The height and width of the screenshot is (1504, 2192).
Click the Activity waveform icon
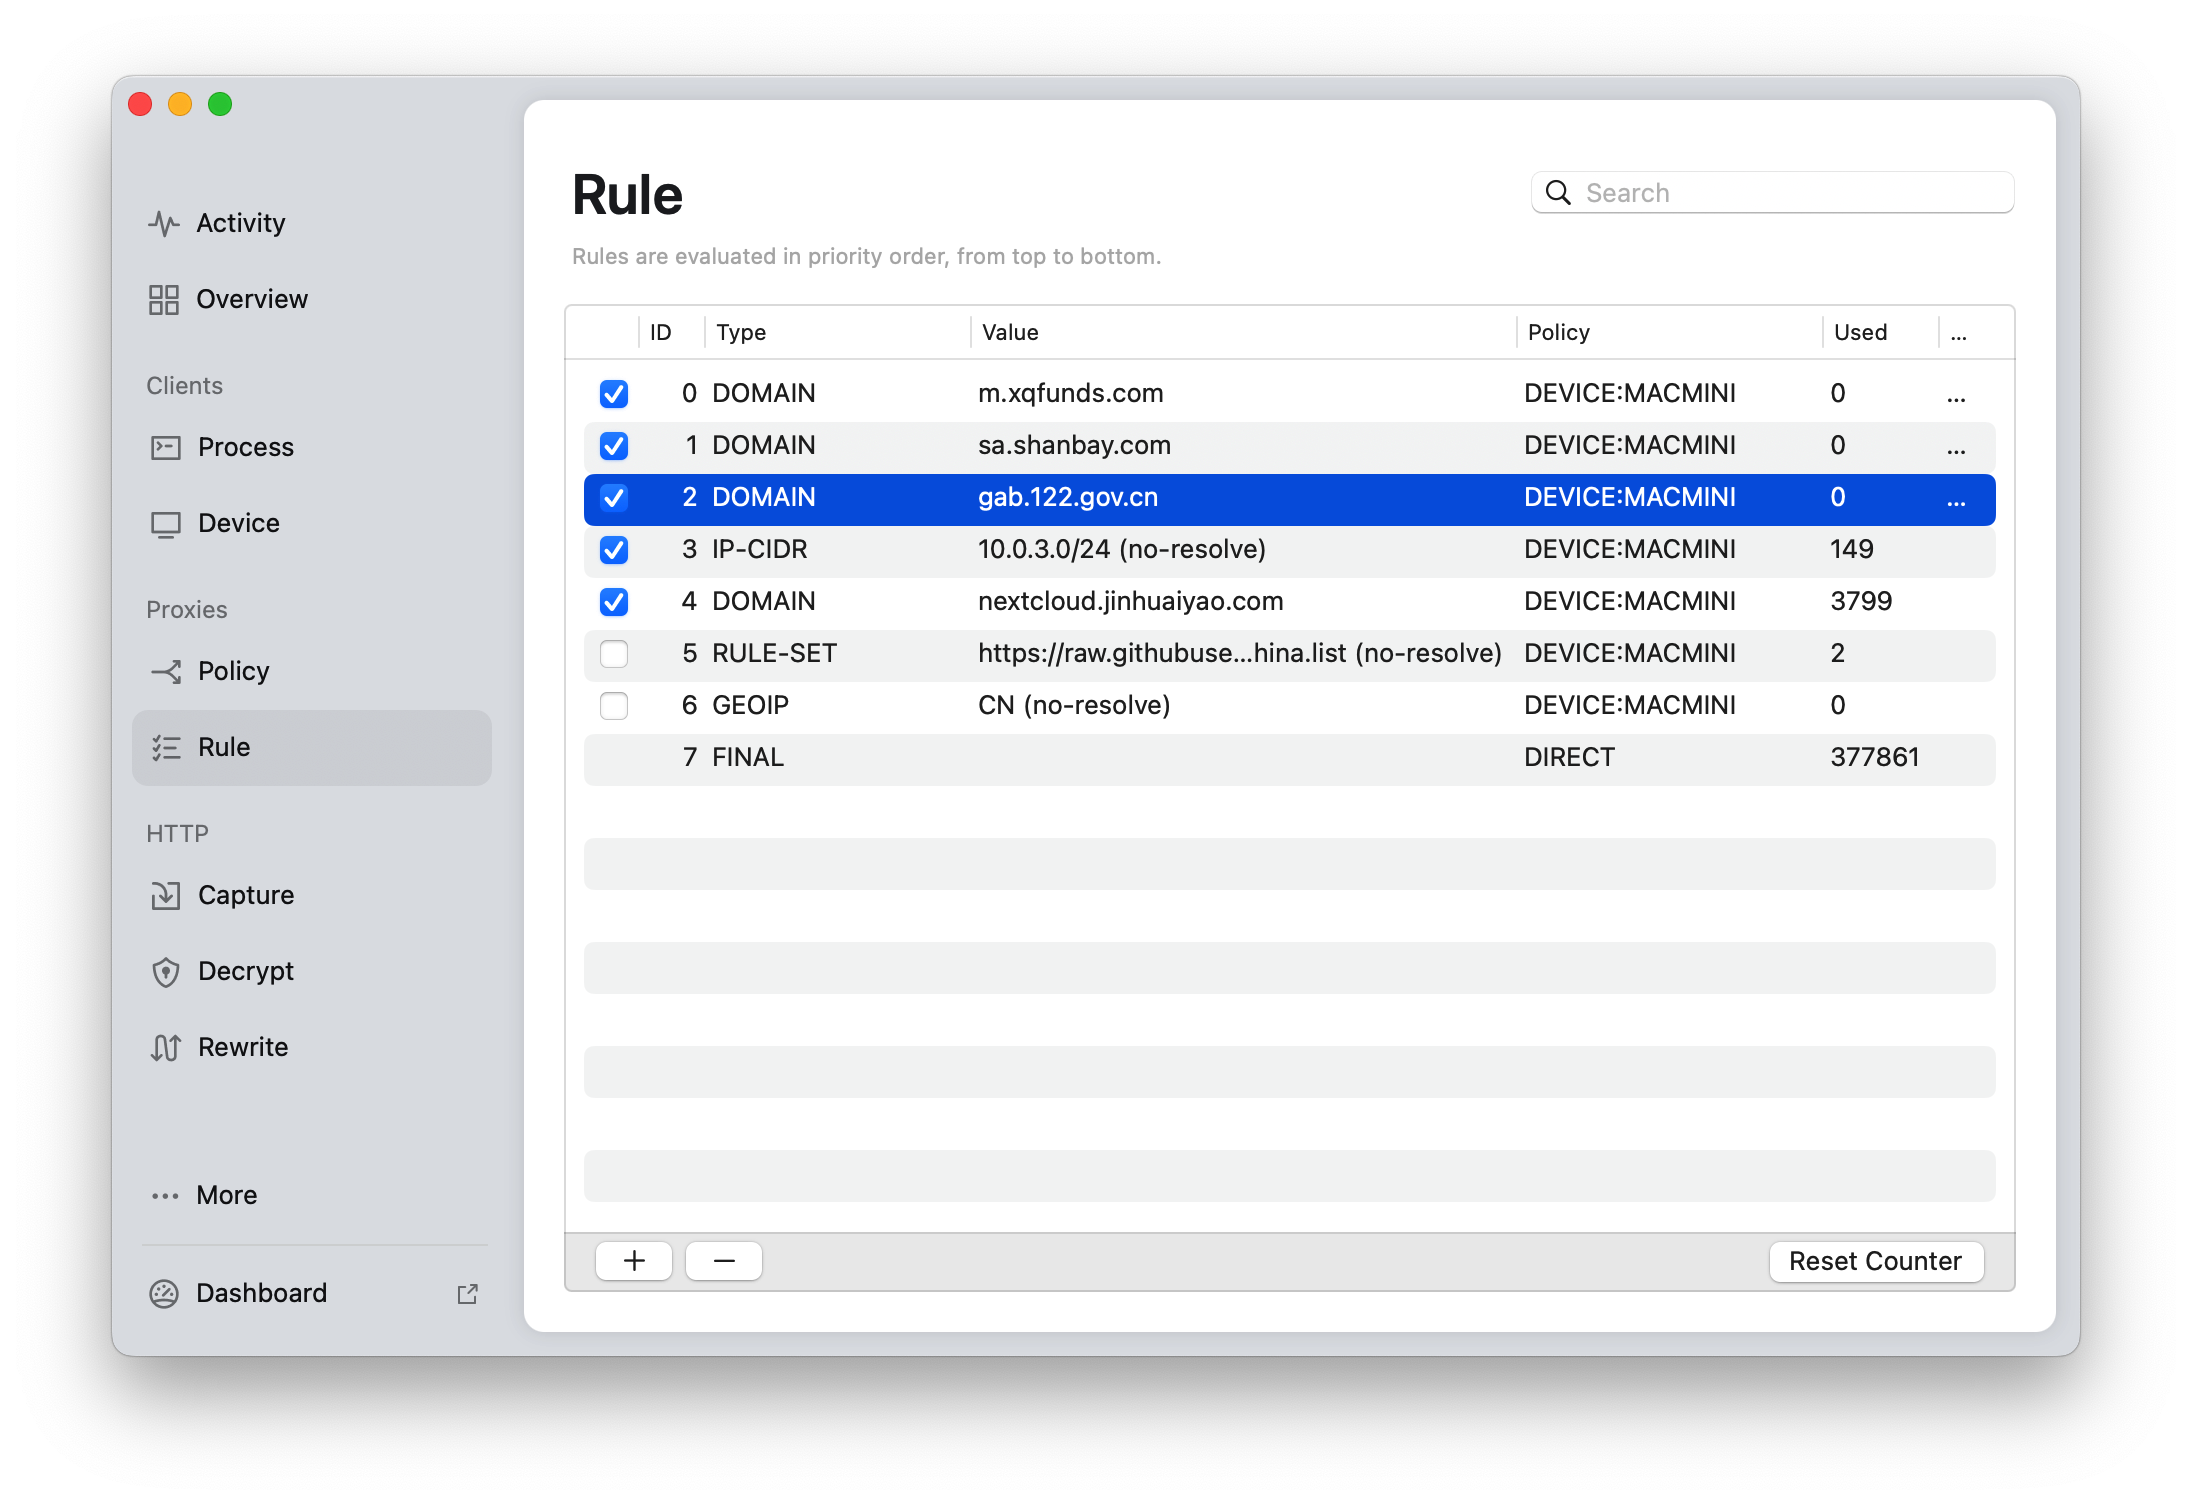point(164,223)
